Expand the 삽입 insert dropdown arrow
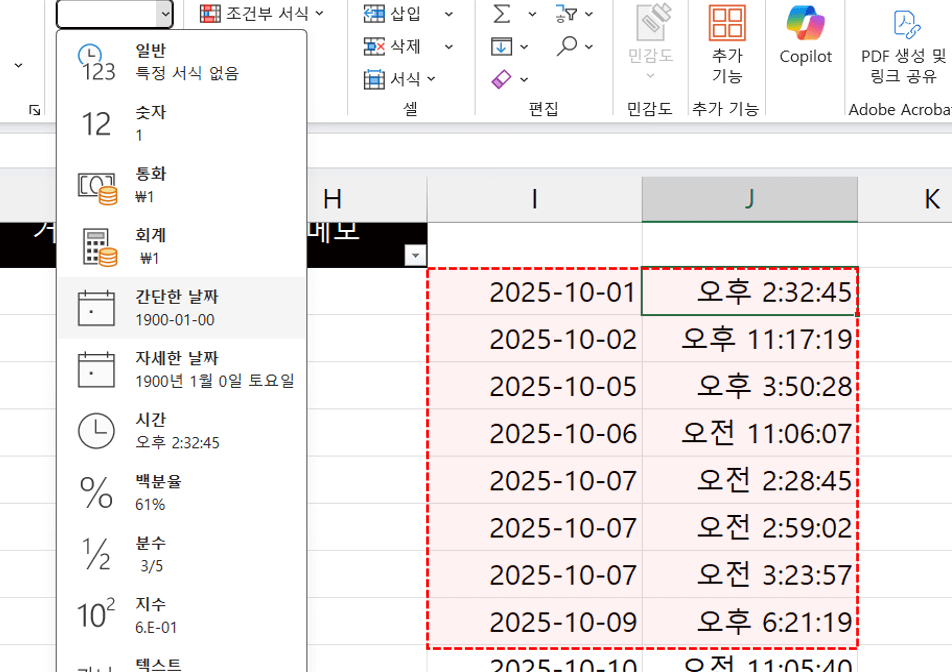Viewport: 952px width, 672px height. [447, 13]
